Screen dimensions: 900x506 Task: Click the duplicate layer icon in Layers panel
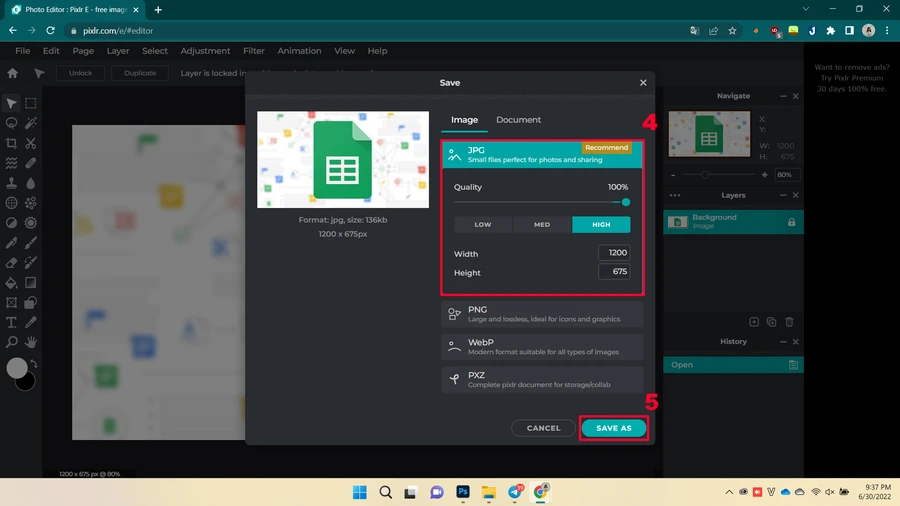tap(771, 322)
